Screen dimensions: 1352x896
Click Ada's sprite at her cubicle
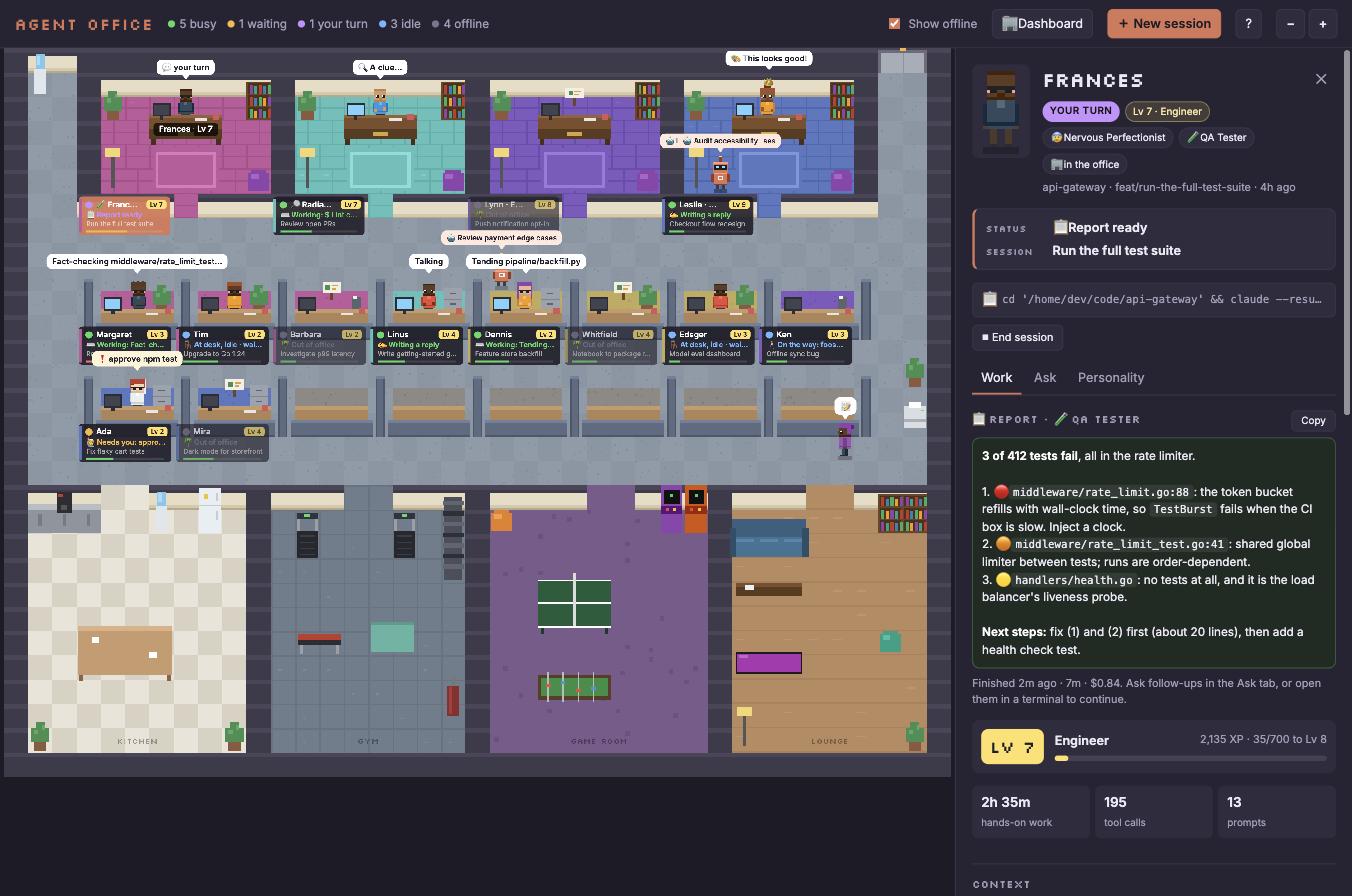pyautogui.click(x=138, y=390)
